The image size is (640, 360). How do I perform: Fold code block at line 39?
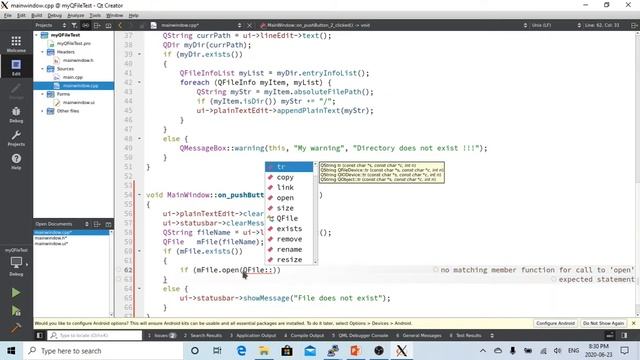(x=140, y=54)
